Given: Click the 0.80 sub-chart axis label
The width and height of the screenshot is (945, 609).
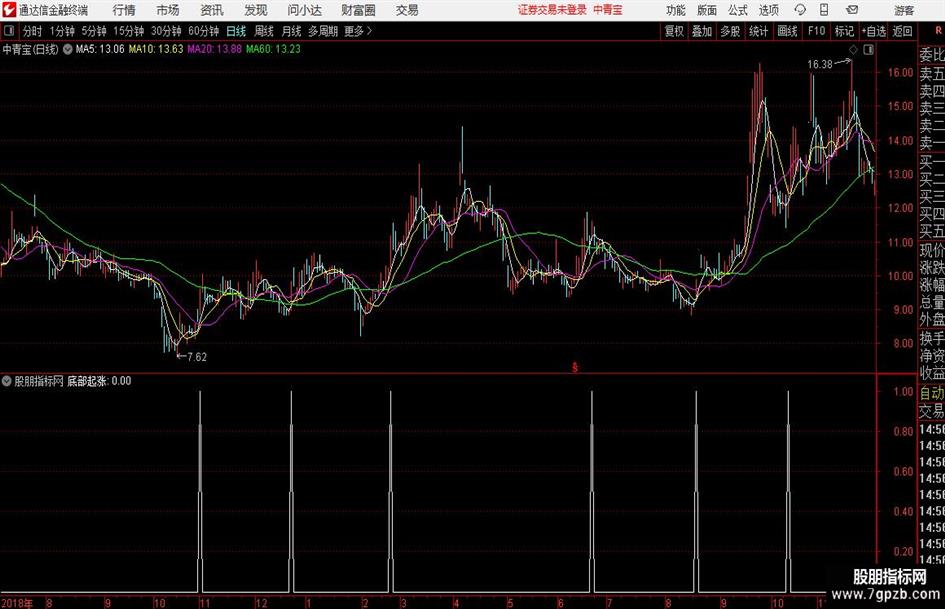Looking at the screenshot, I should (x=903, y=432).
